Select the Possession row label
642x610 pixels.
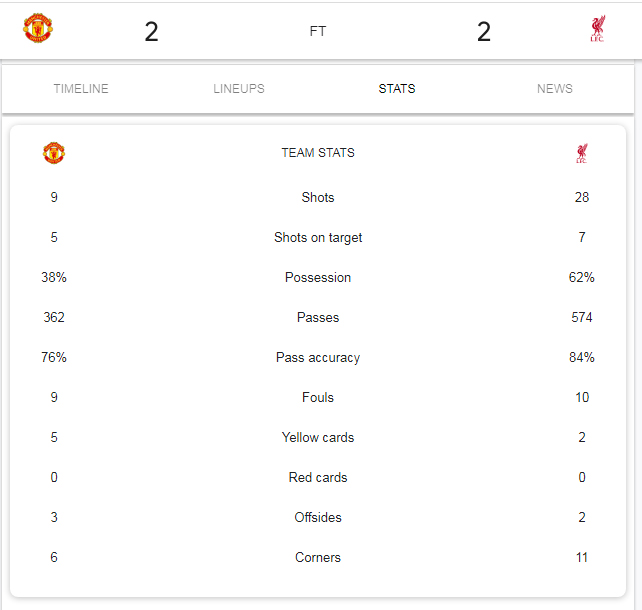318,278
